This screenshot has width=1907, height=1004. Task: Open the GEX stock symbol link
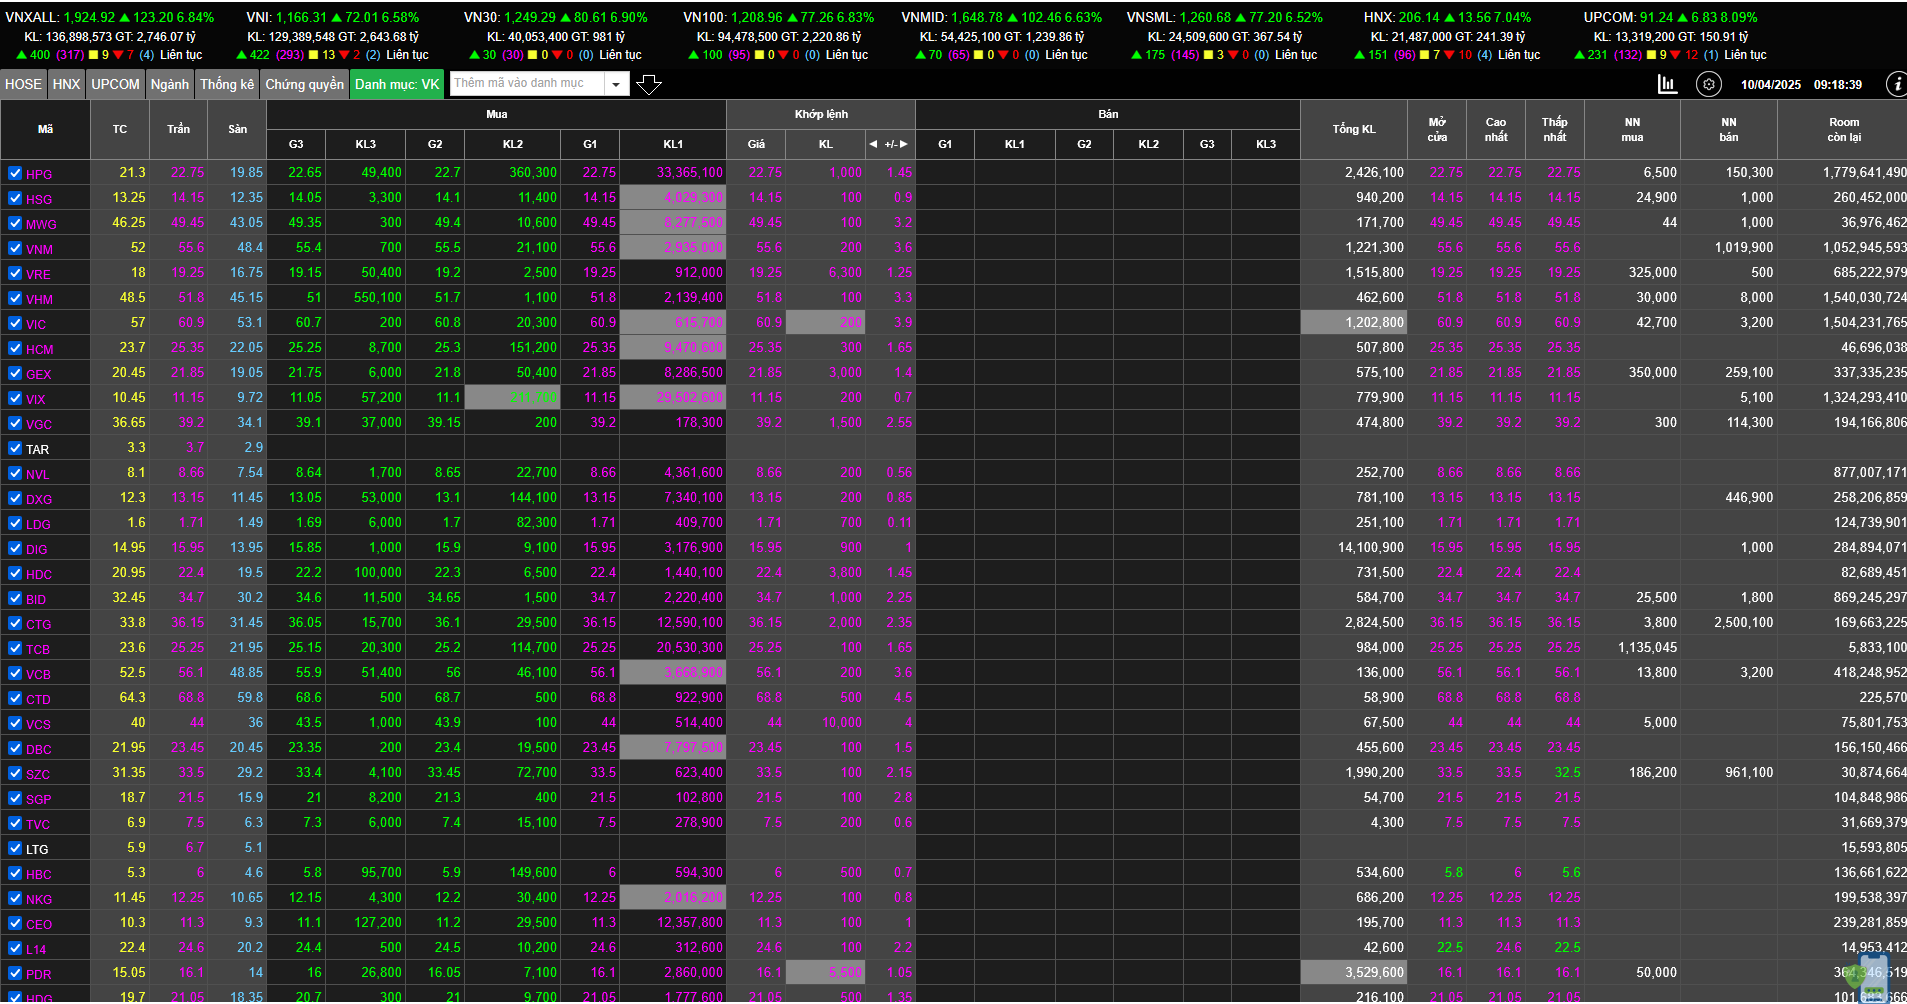tap(39, 374)
